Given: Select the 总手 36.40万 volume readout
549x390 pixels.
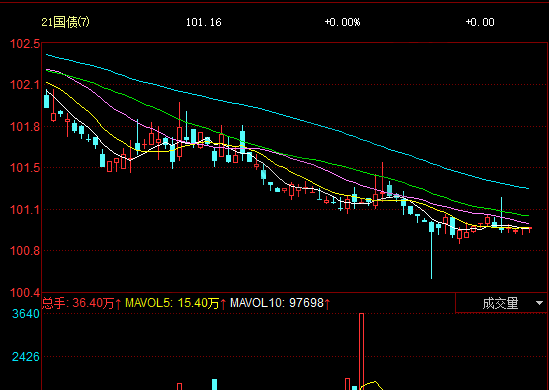Looking at the screenshot, I should [82, 303].
